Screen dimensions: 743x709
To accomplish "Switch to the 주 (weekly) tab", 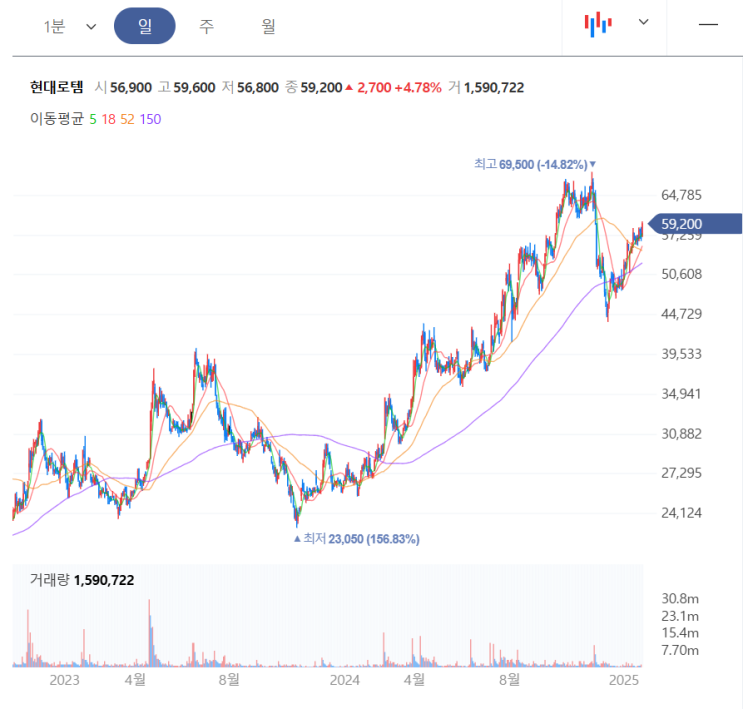I will [x=207, y=26].
